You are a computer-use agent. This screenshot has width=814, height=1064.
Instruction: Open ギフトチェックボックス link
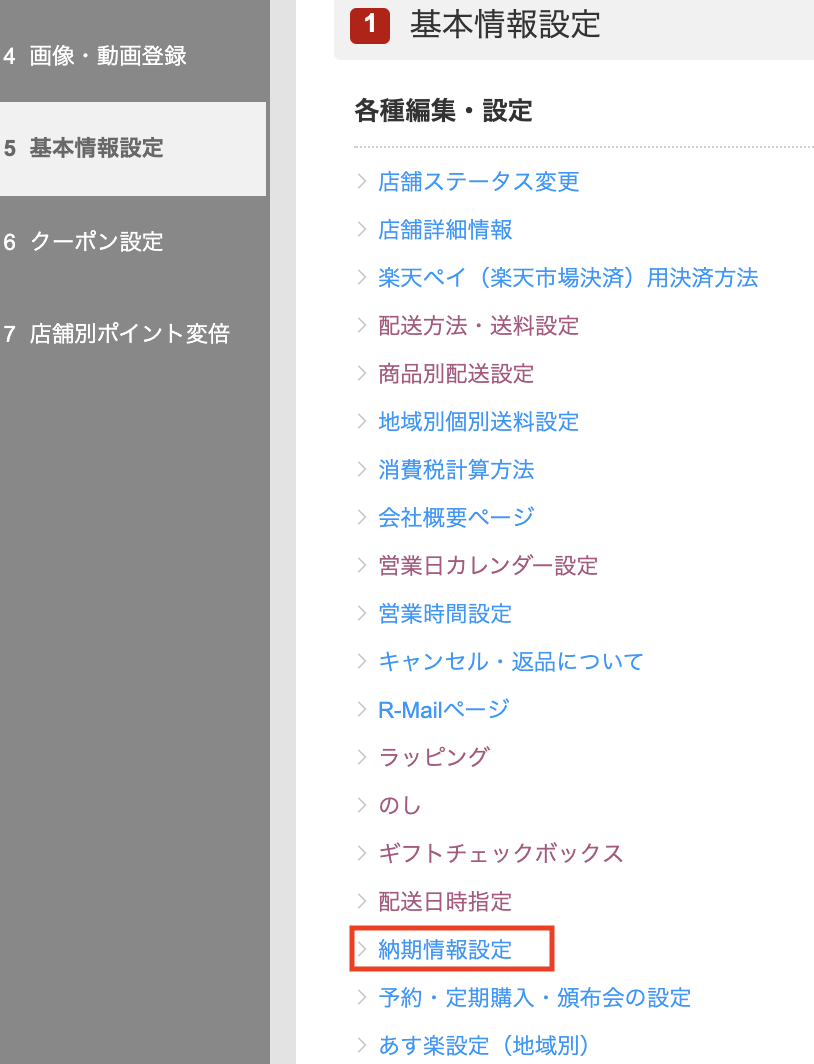(501, 854)
